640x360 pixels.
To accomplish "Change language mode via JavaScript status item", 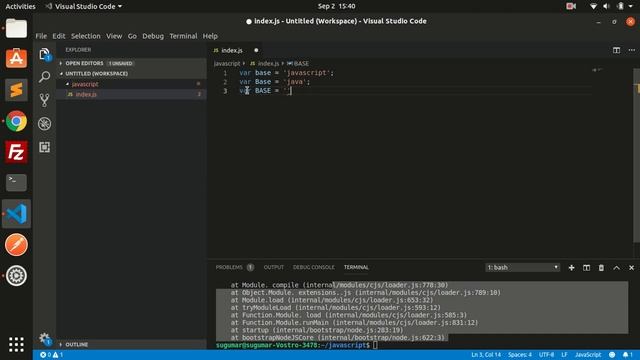I will [588, 355].
